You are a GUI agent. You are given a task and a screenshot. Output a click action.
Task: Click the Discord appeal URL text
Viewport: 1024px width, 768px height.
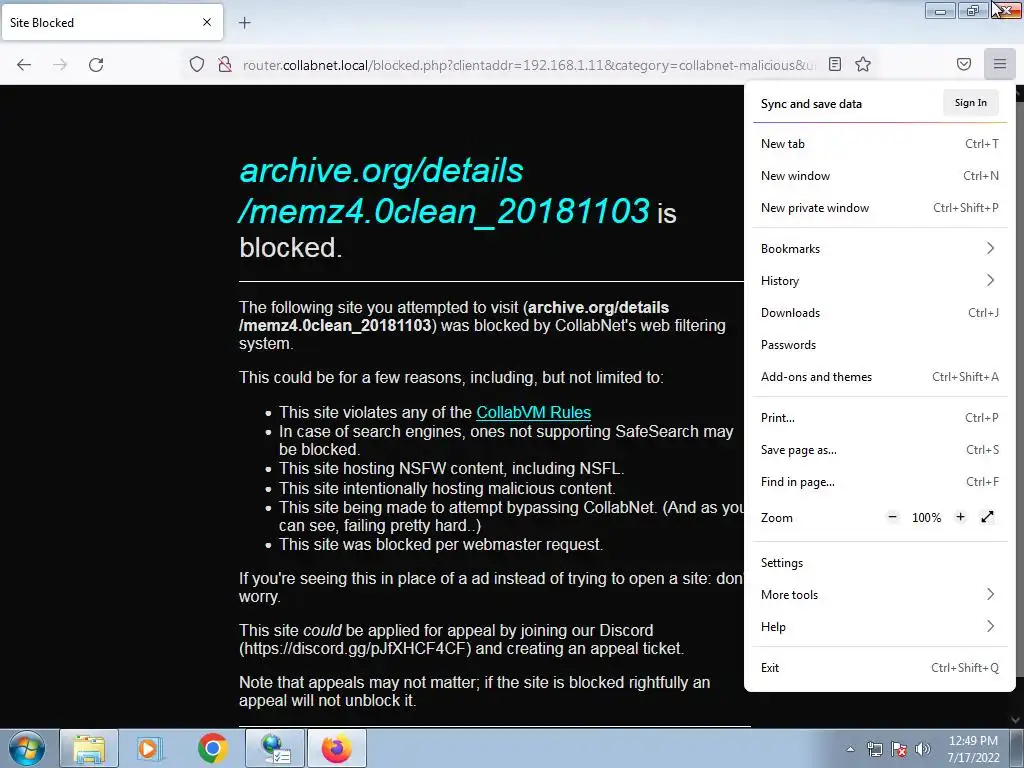coord(355,649)
